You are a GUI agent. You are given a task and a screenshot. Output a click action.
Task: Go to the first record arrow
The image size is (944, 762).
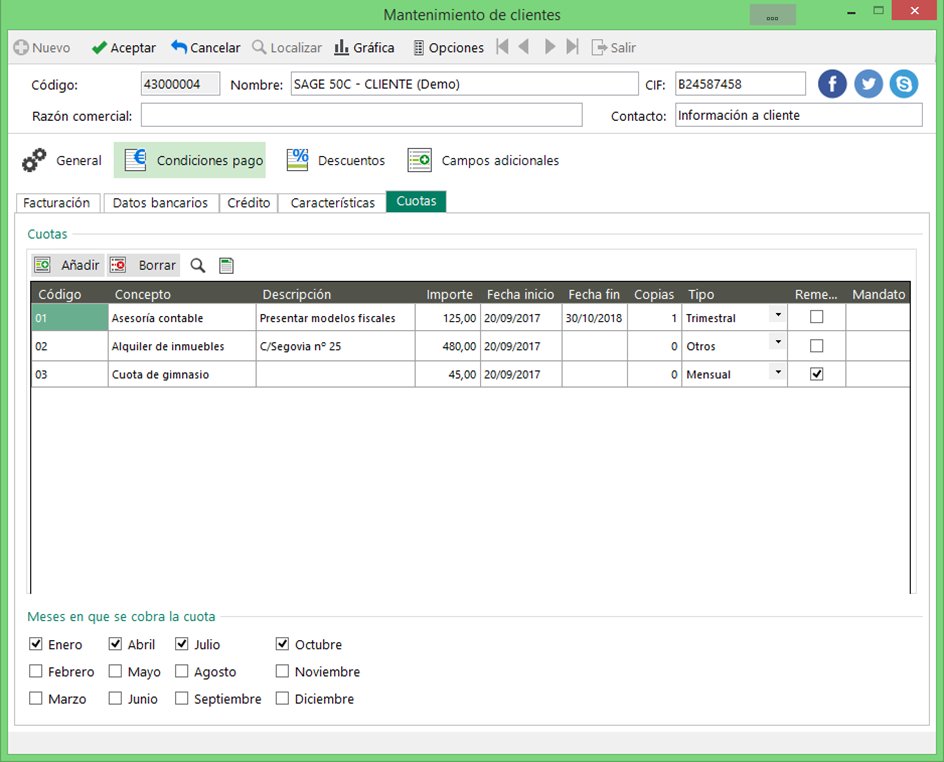pos(503,46)
